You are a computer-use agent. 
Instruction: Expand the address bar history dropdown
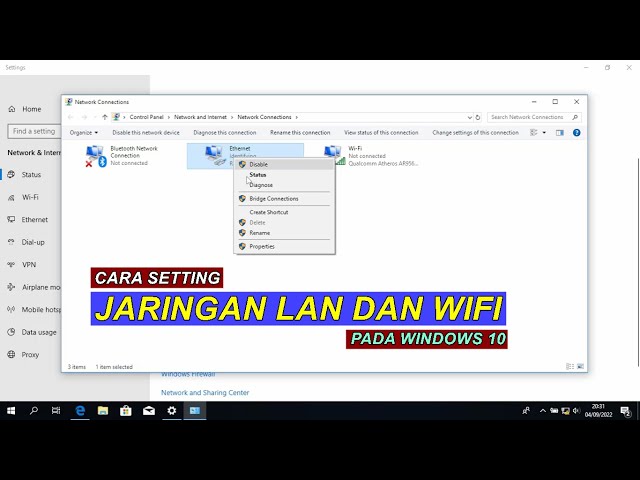pos(469,117)
